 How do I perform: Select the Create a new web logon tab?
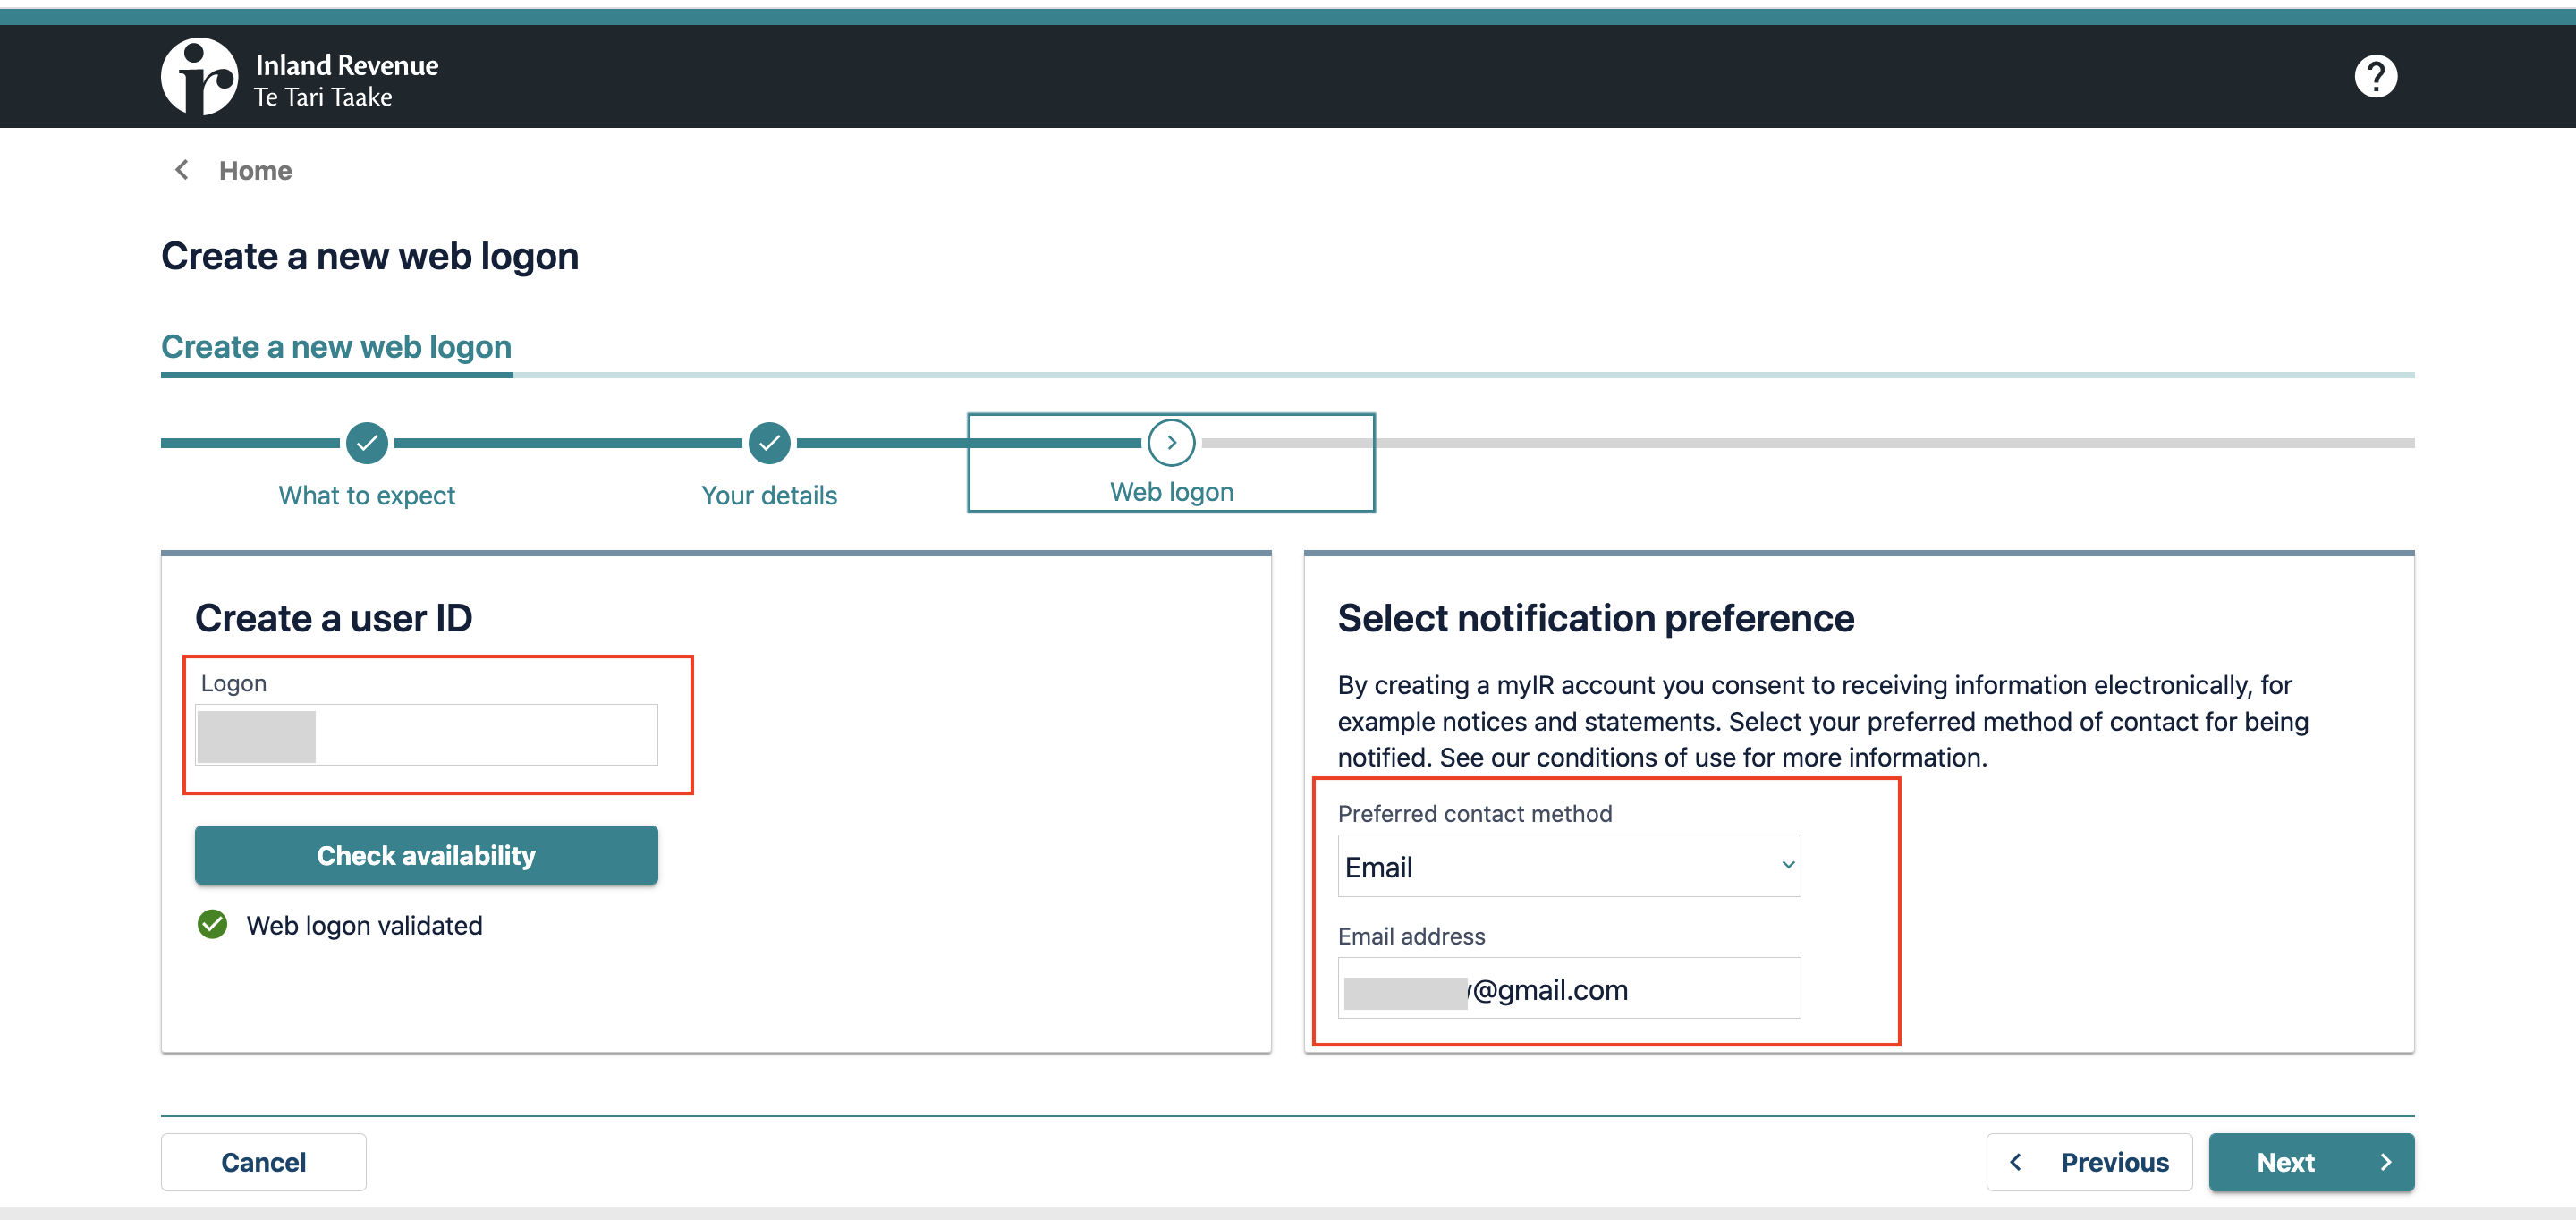(336, 347)
